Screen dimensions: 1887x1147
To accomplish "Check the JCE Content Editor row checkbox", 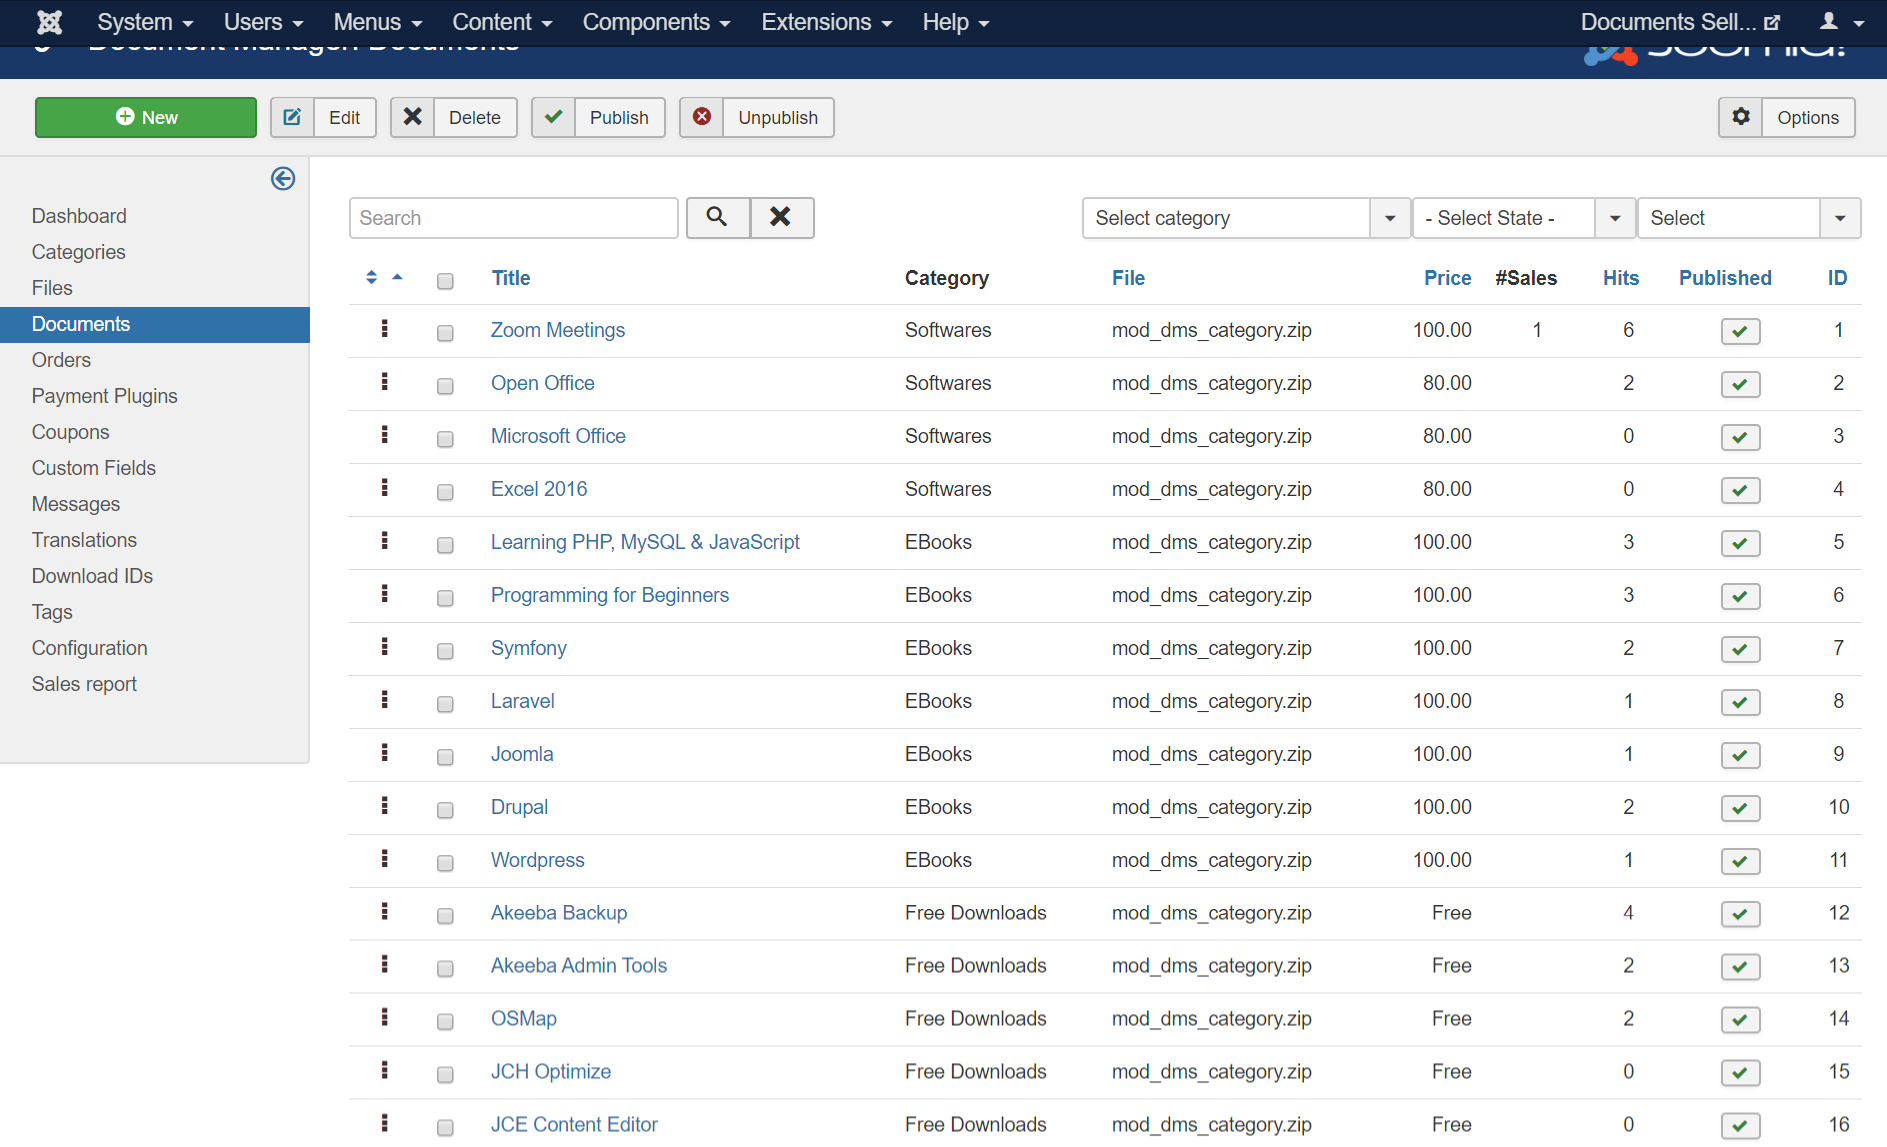I will [445, 1128].
